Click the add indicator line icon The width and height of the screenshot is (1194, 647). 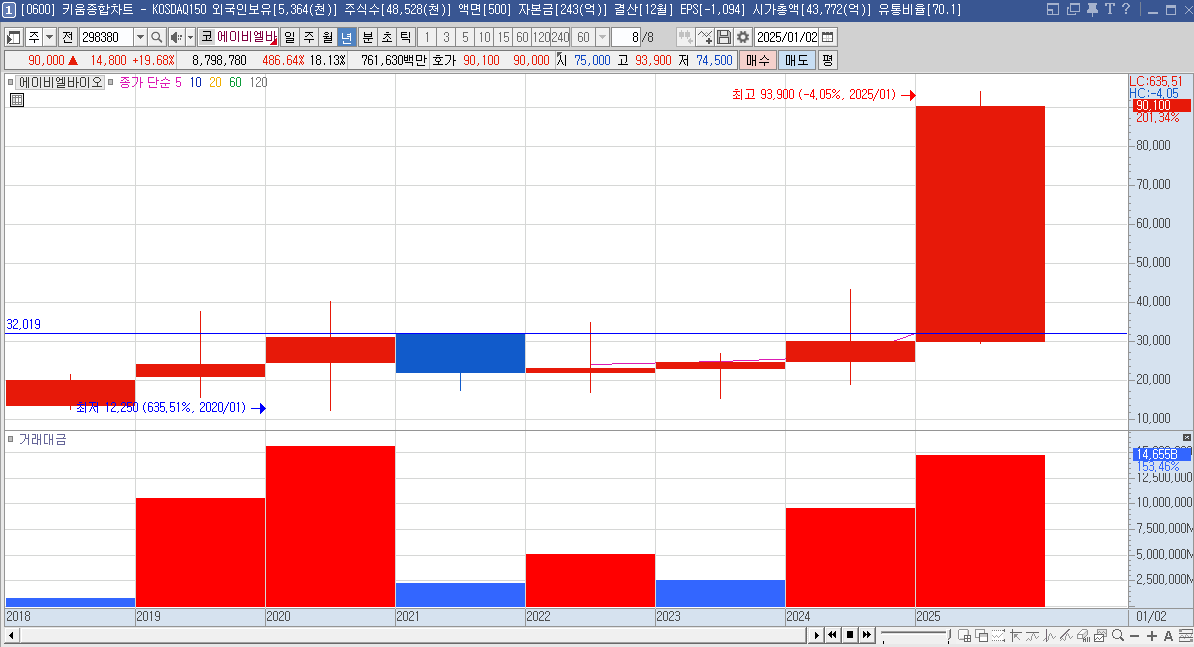[705, 37]
